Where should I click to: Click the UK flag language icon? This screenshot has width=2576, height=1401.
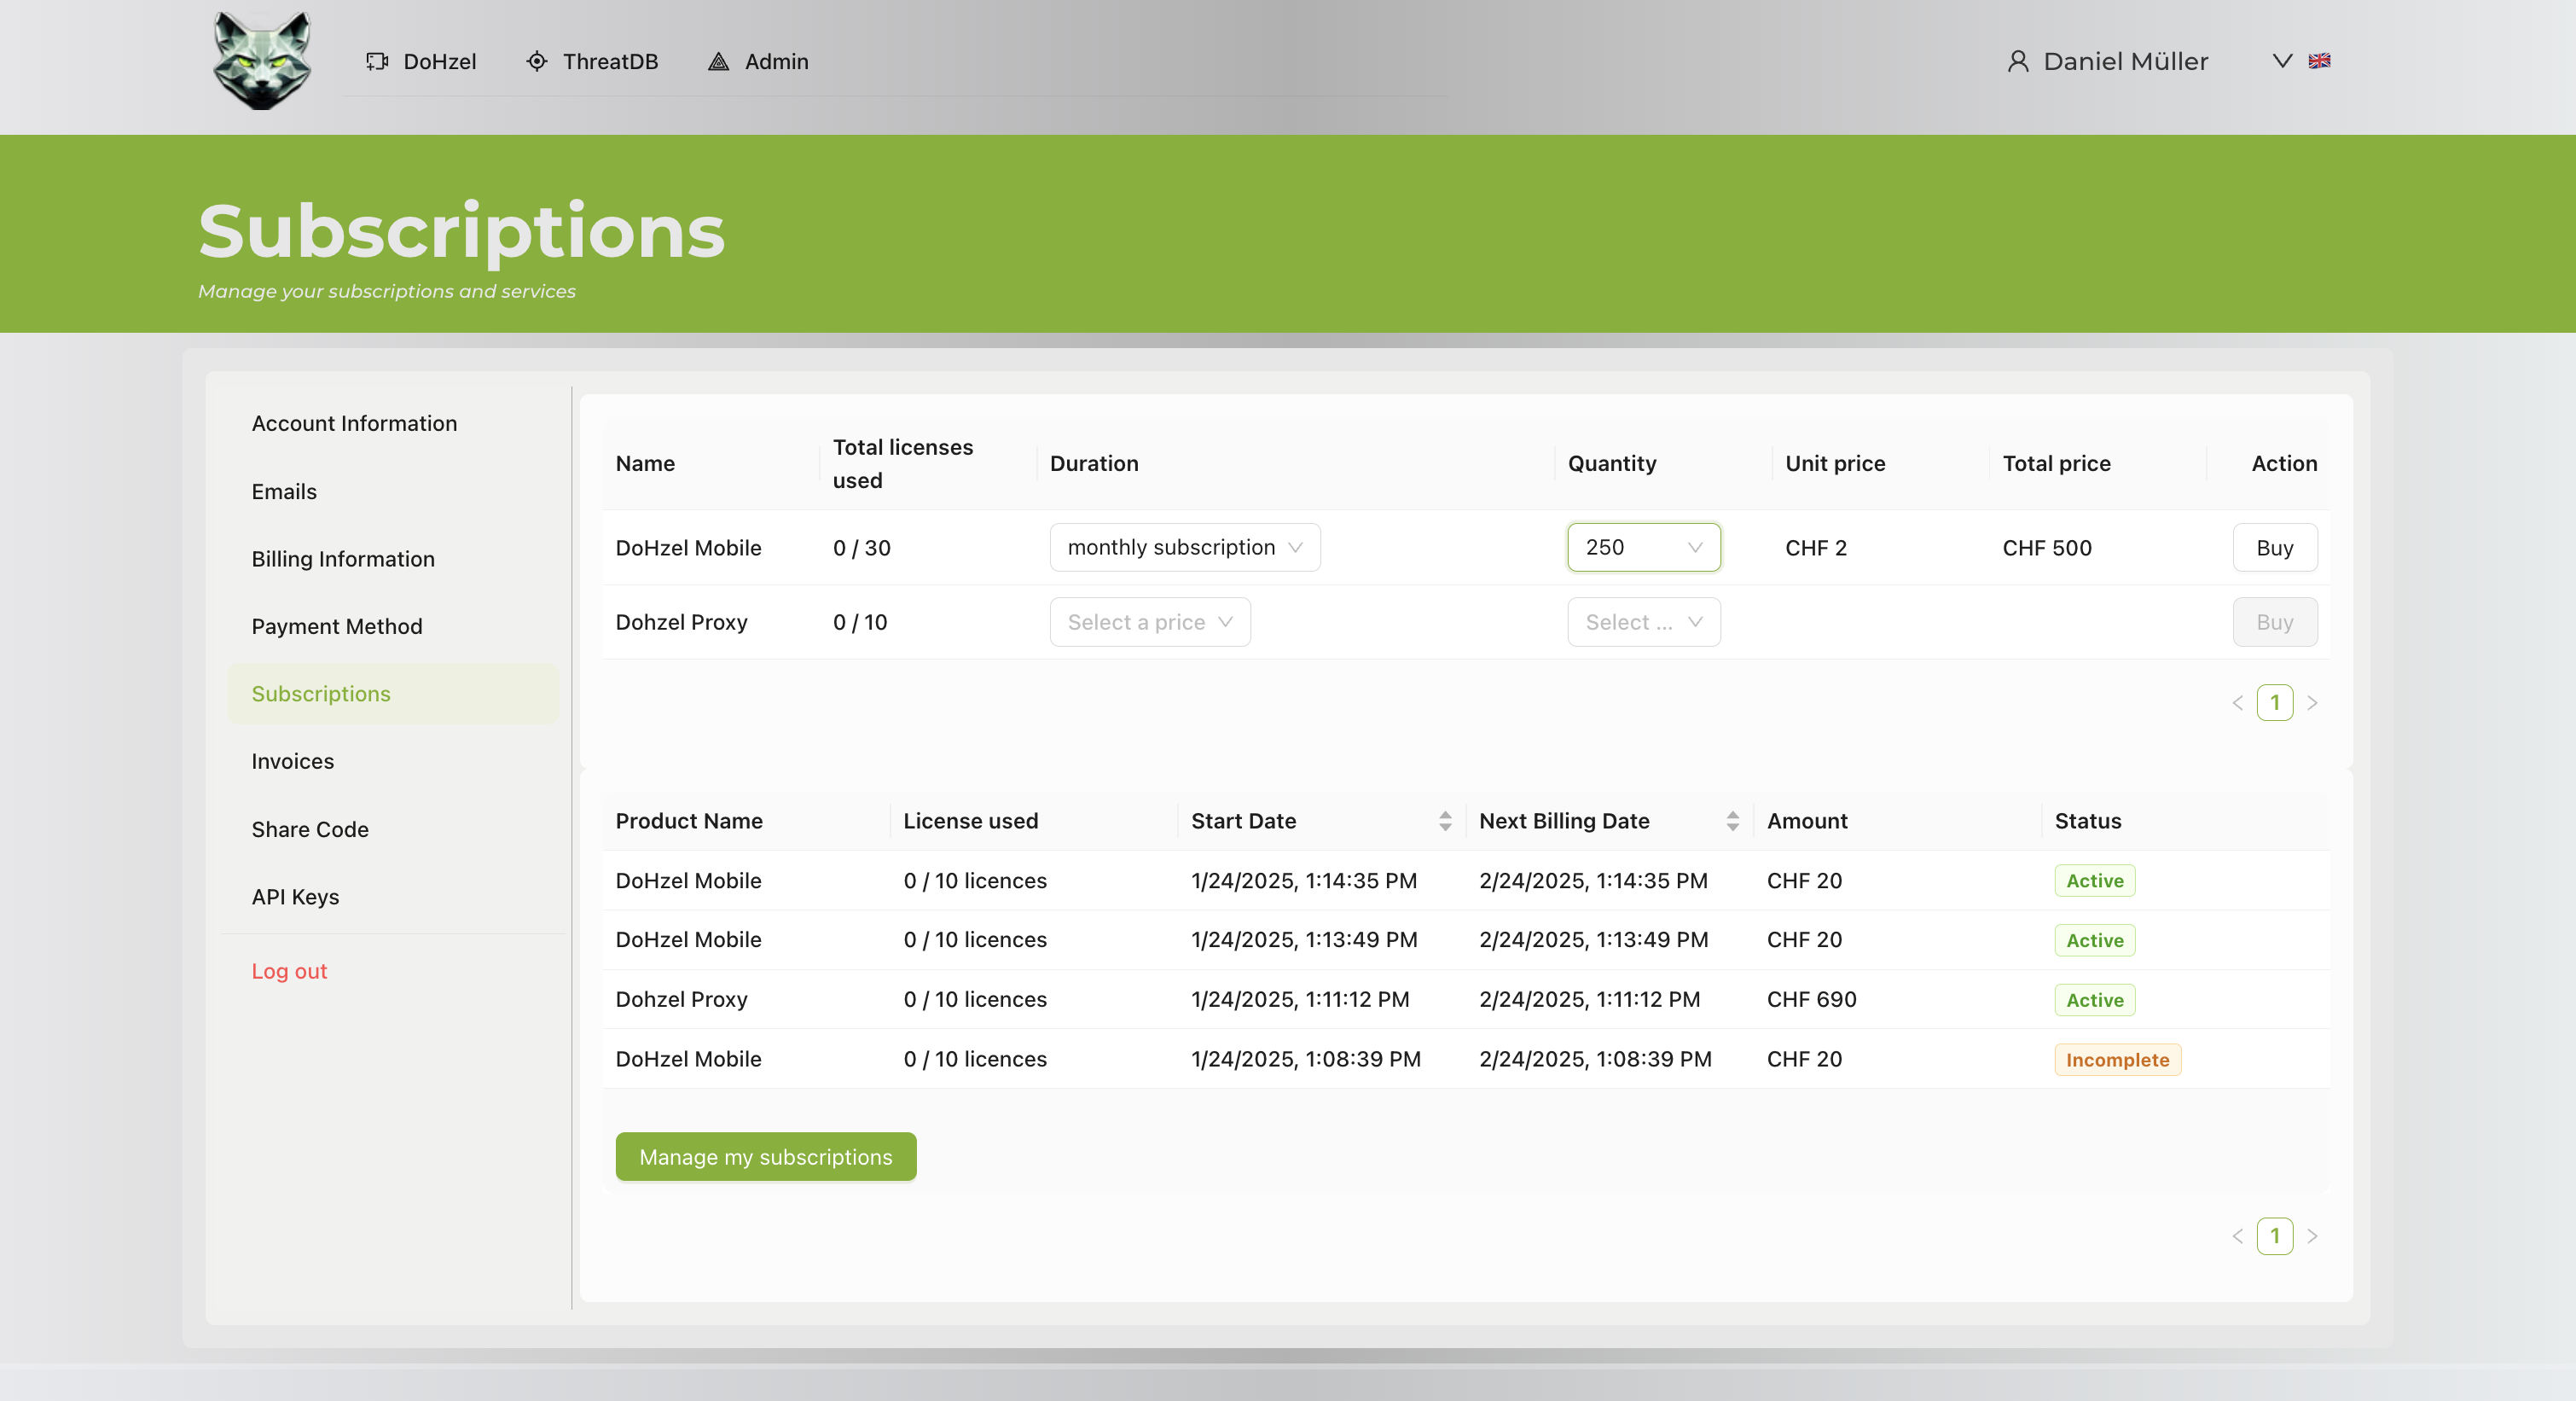[2319, 61]
